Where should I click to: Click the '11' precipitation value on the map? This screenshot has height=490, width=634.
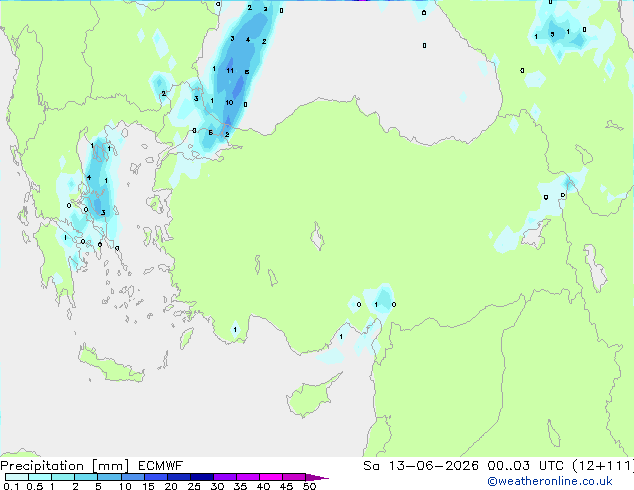(x=230, y=71)
